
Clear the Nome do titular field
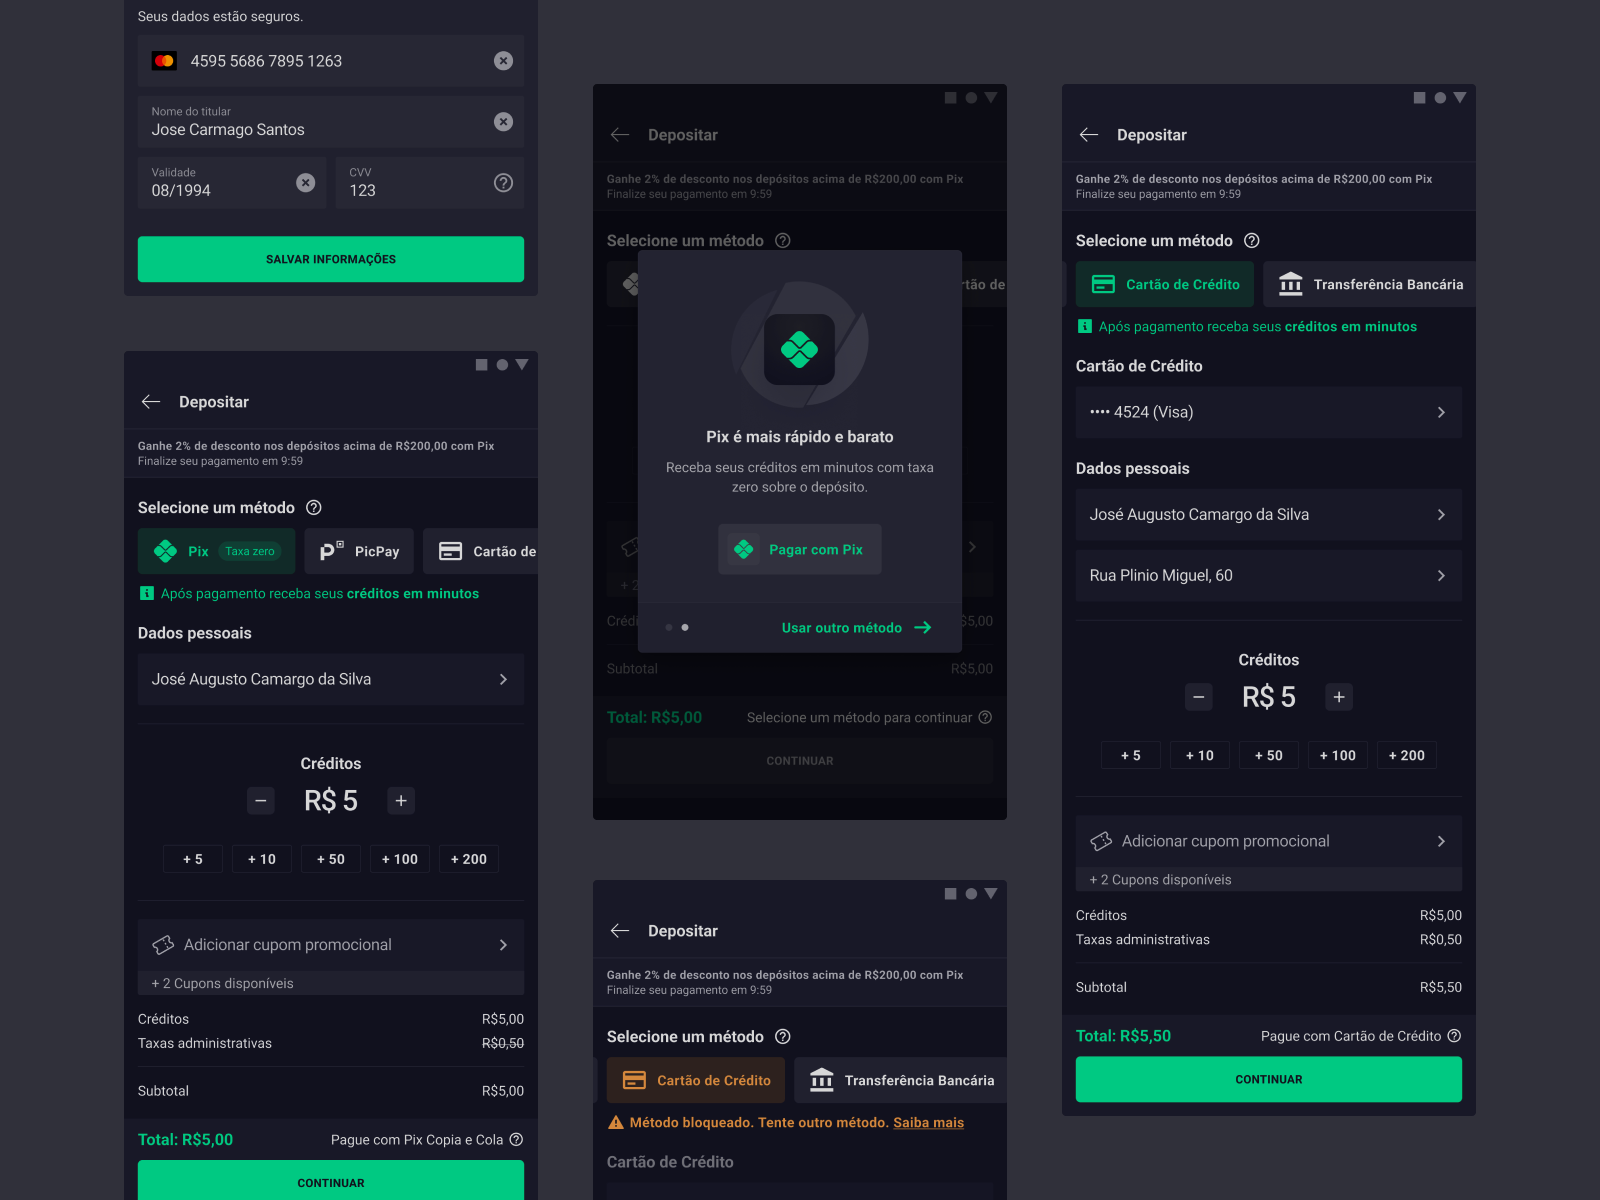[504, 122]
